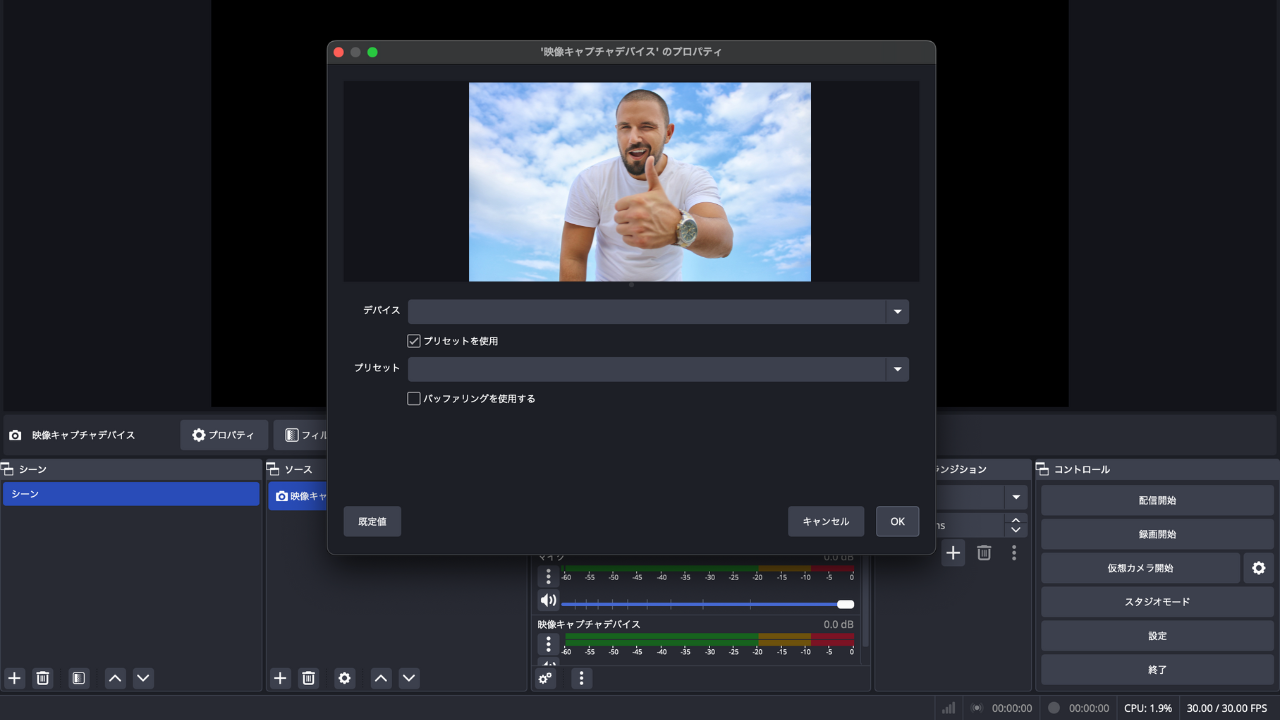Move source down with down arrow in ソース panel

click(x=409, y=678)
